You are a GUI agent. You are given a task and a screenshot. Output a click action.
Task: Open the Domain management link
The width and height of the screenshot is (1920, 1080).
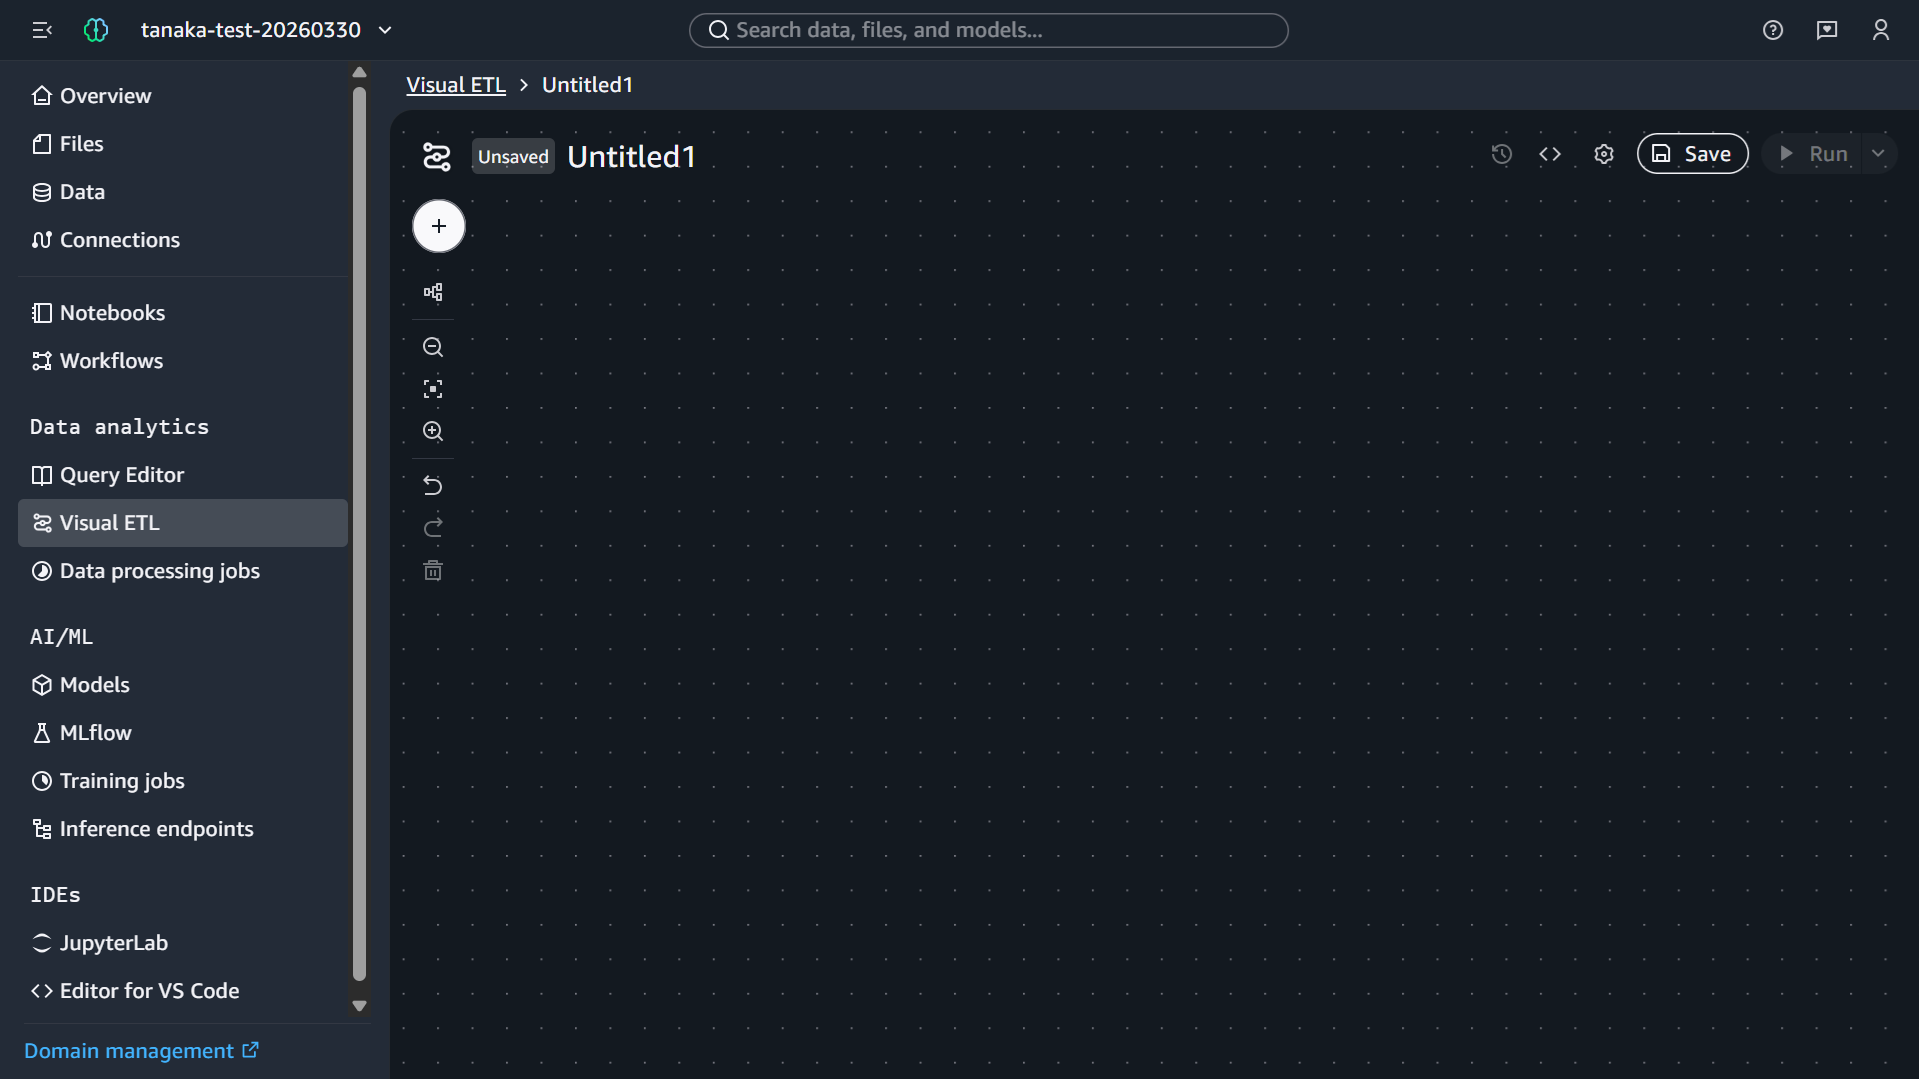click(142, 1051)
